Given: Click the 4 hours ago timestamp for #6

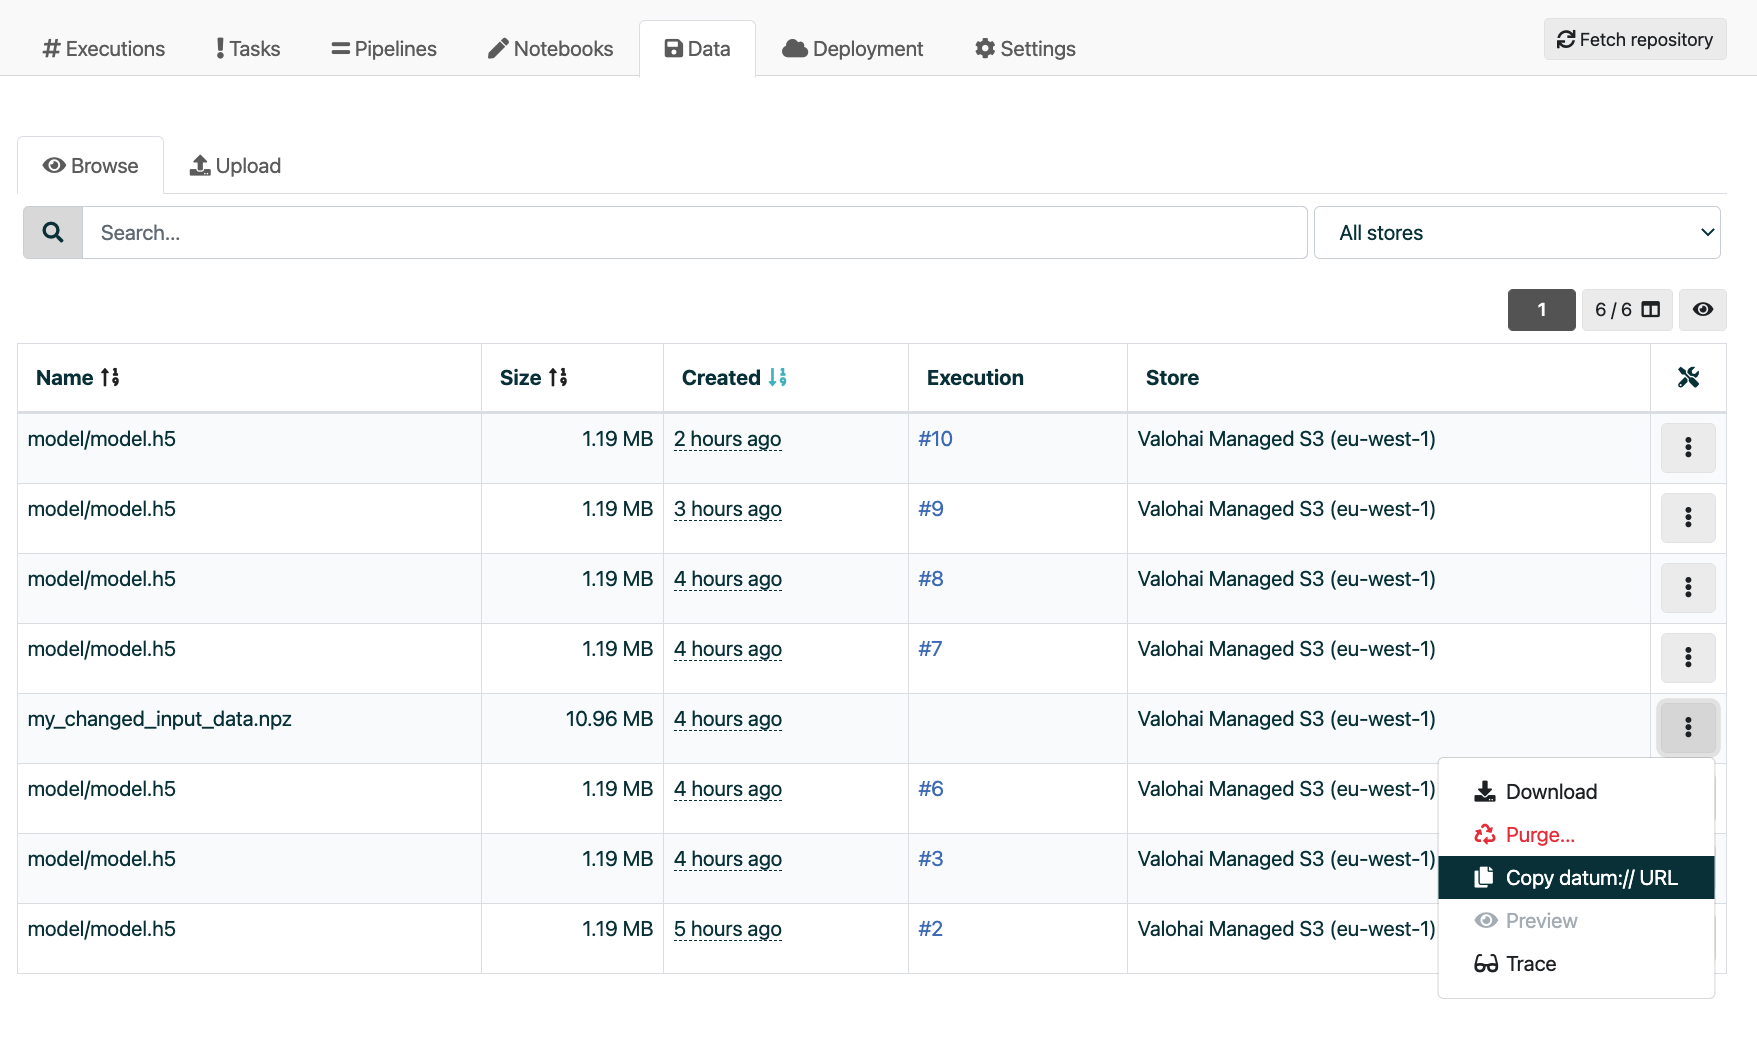Looking at the screenshot, I should click(727, 789).
